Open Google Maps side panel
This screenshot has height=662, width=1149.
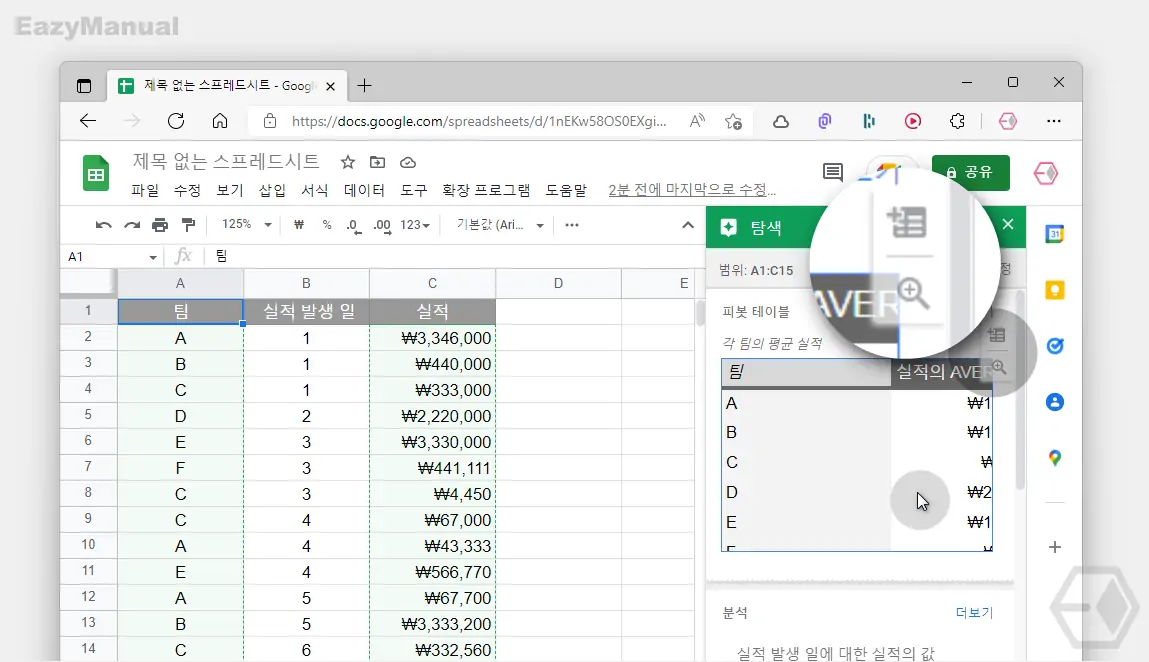coord(1055,458)
